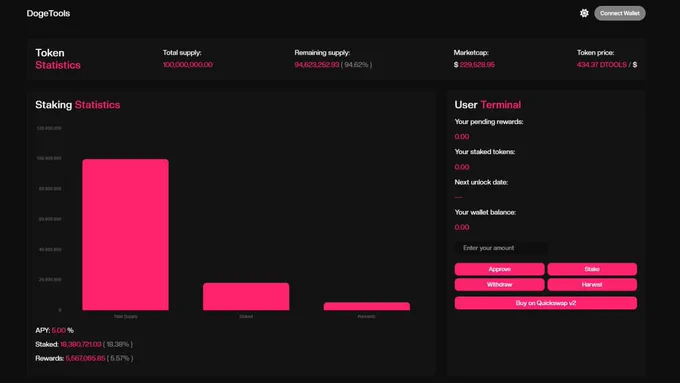Click Your pending rewards label
Image resolution: width=680 pixels, height=383 pixels.
(489, 121)
